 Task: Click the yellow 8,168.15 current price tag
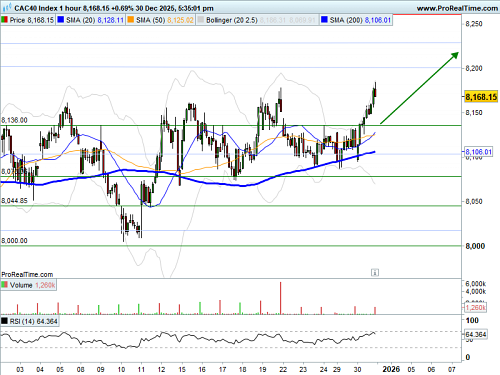481,97
